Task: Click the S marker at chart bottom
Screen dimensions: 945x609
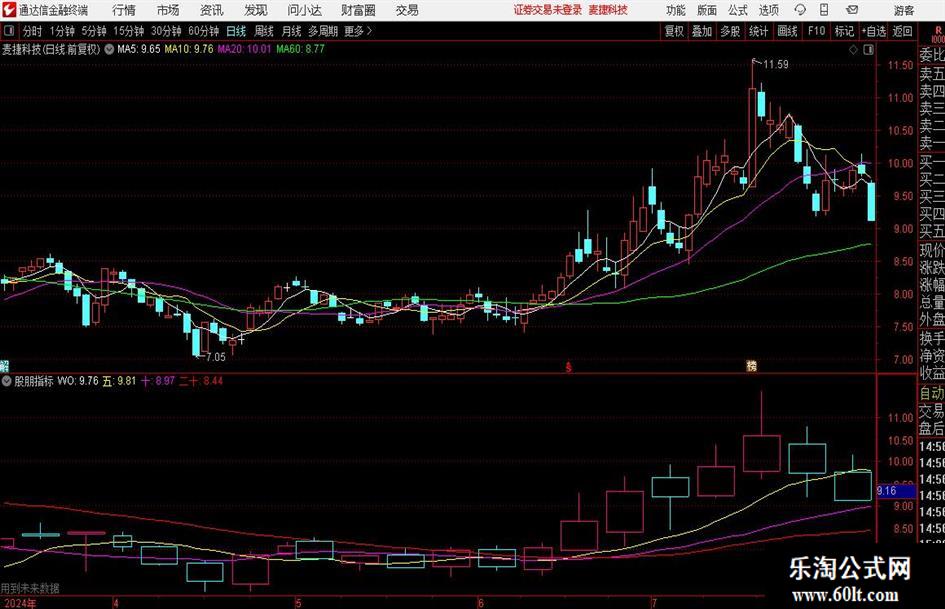Action: pos(568,367)
